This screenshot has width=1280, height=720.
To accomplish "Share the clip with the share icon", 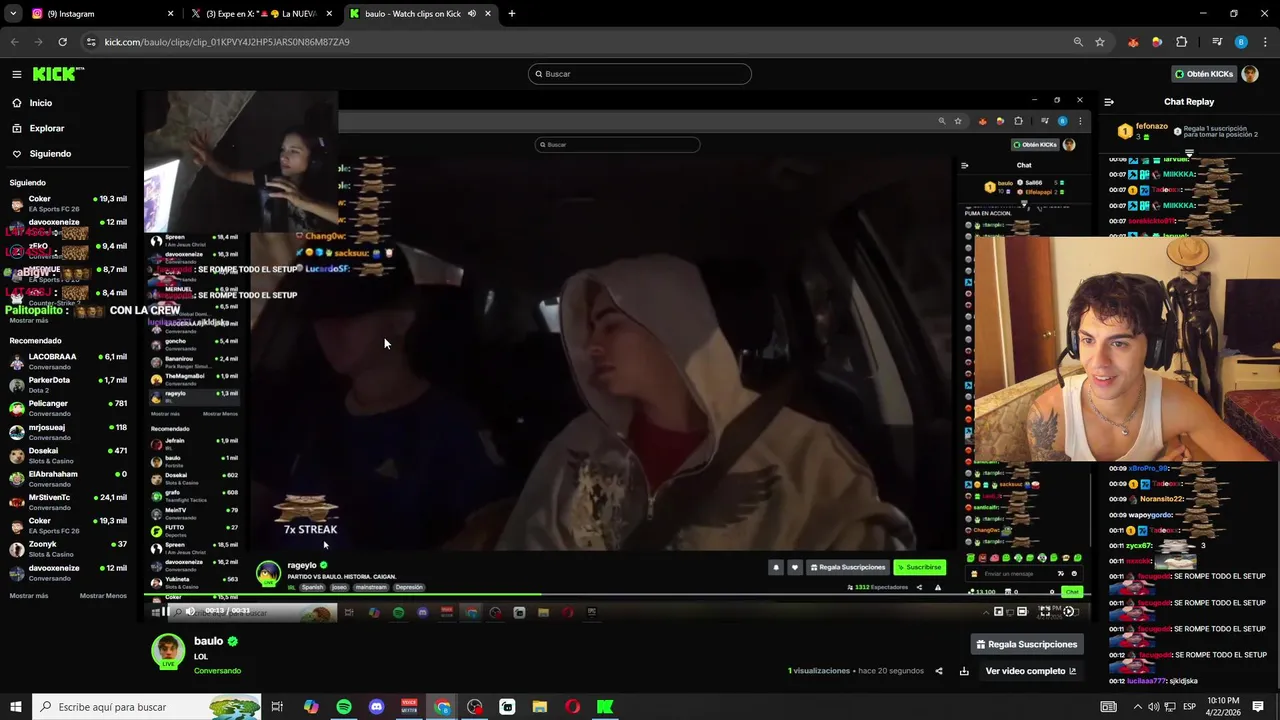I will coord(938,671).
